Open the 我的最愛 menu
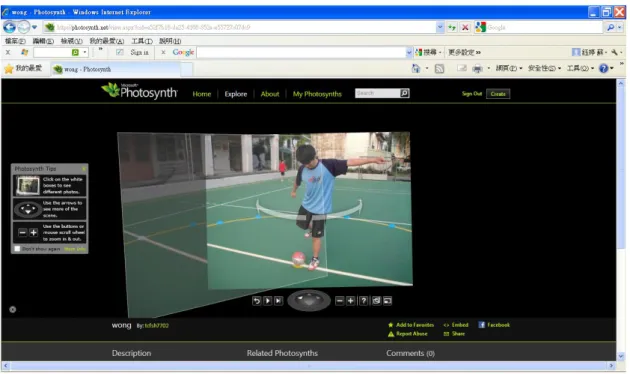Viewport: 630px width, 374px height. pos(106,41)
